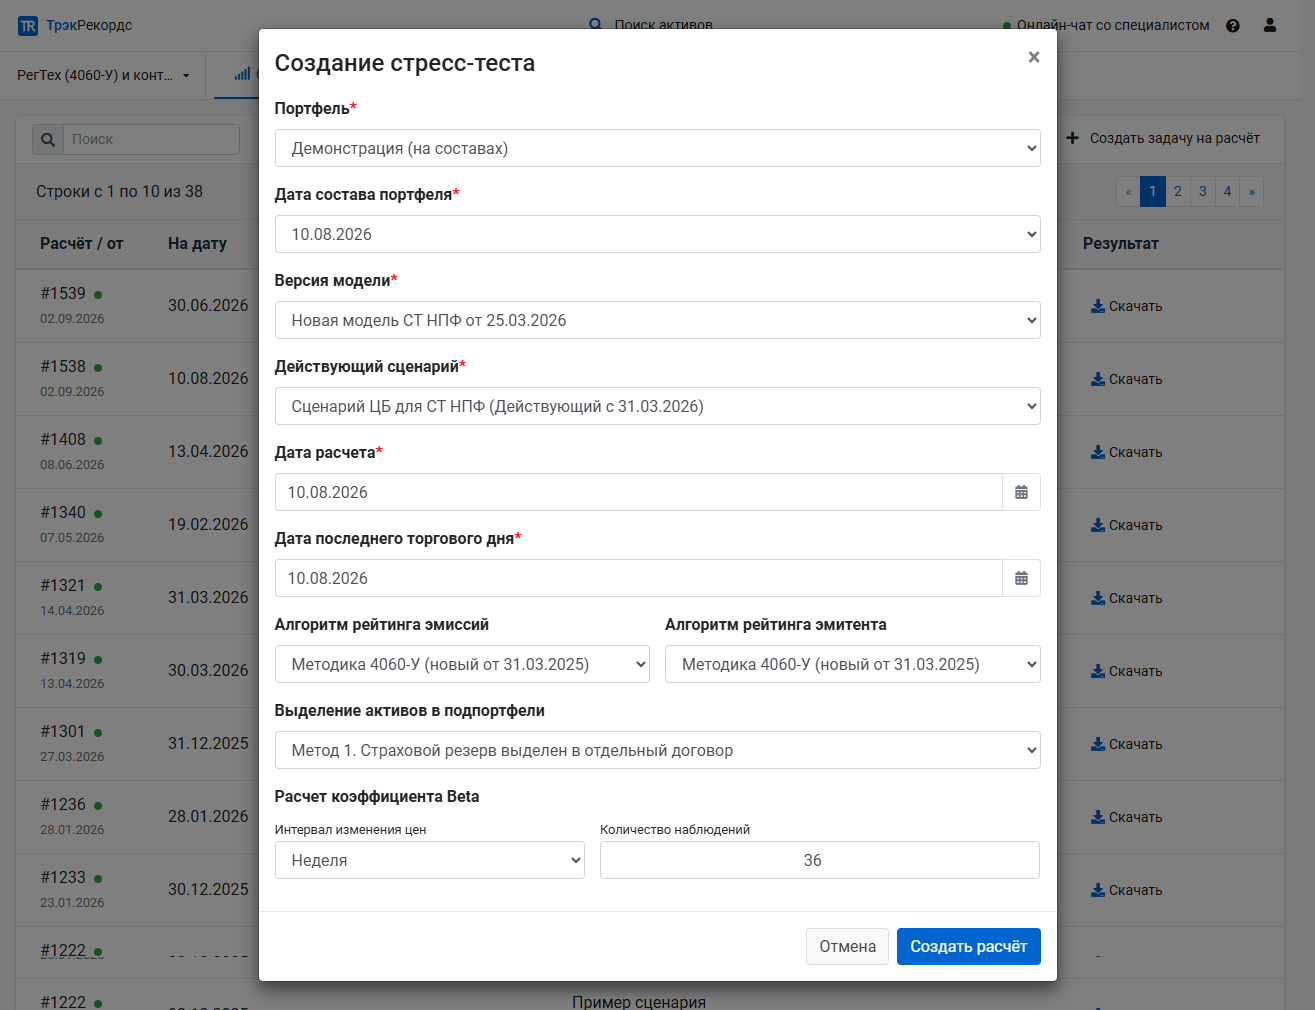Click the Поиск table search field
This screenshot has height=1010, width=1315.
coord(152,139)
